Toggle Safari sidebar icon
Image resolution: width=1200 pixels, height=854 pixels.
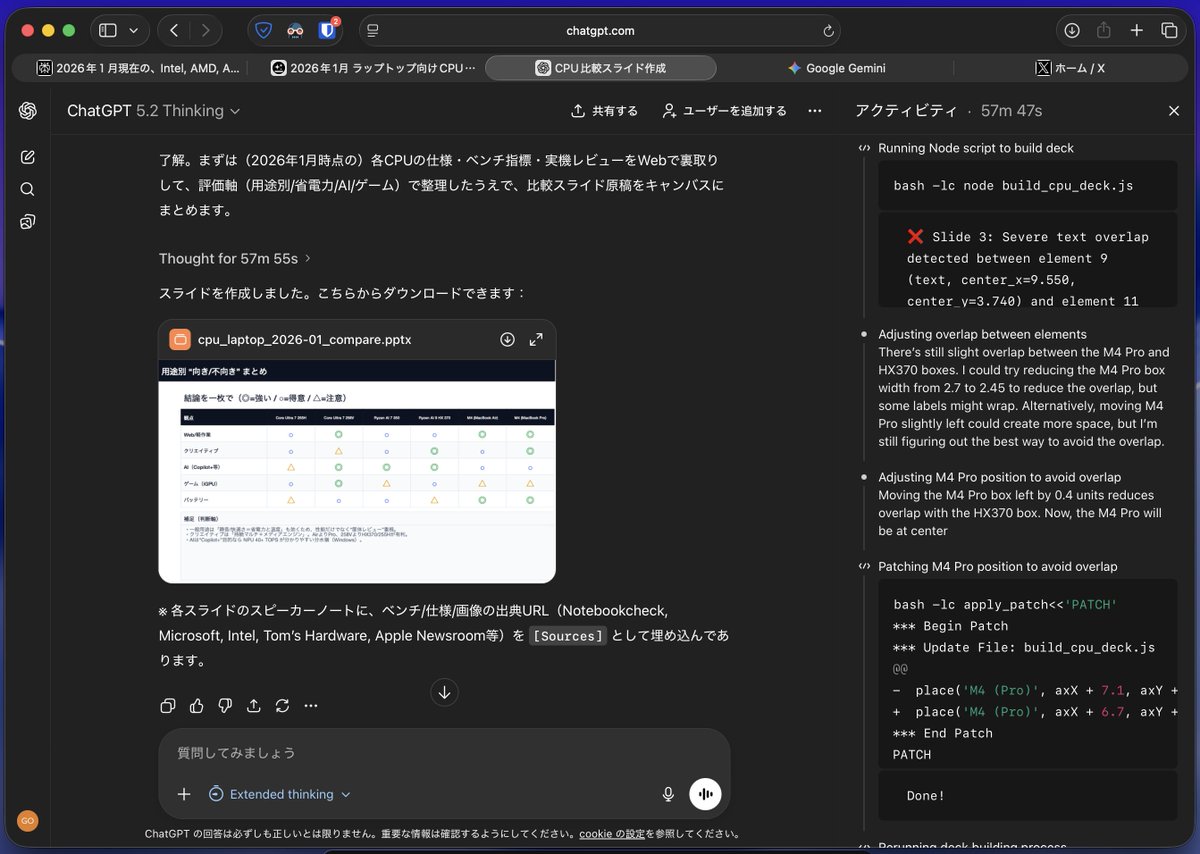pos(108,31)
